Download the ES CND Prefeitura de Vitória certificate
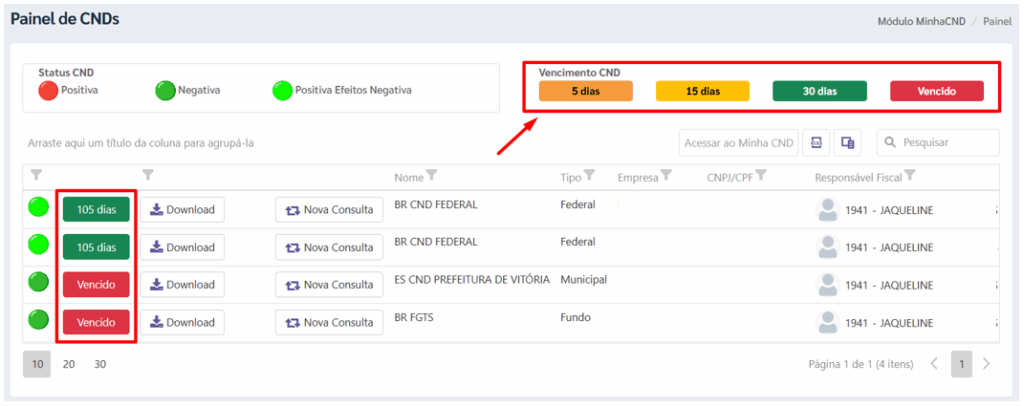 point(182,285)
